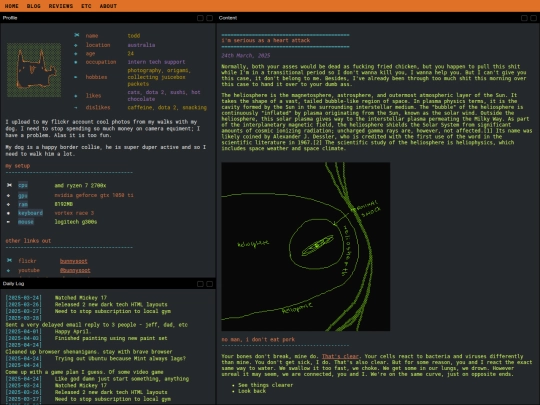Screen dimensions: 540x405
Task: Click first window button of Profile panel
Action: click(200, 18)
